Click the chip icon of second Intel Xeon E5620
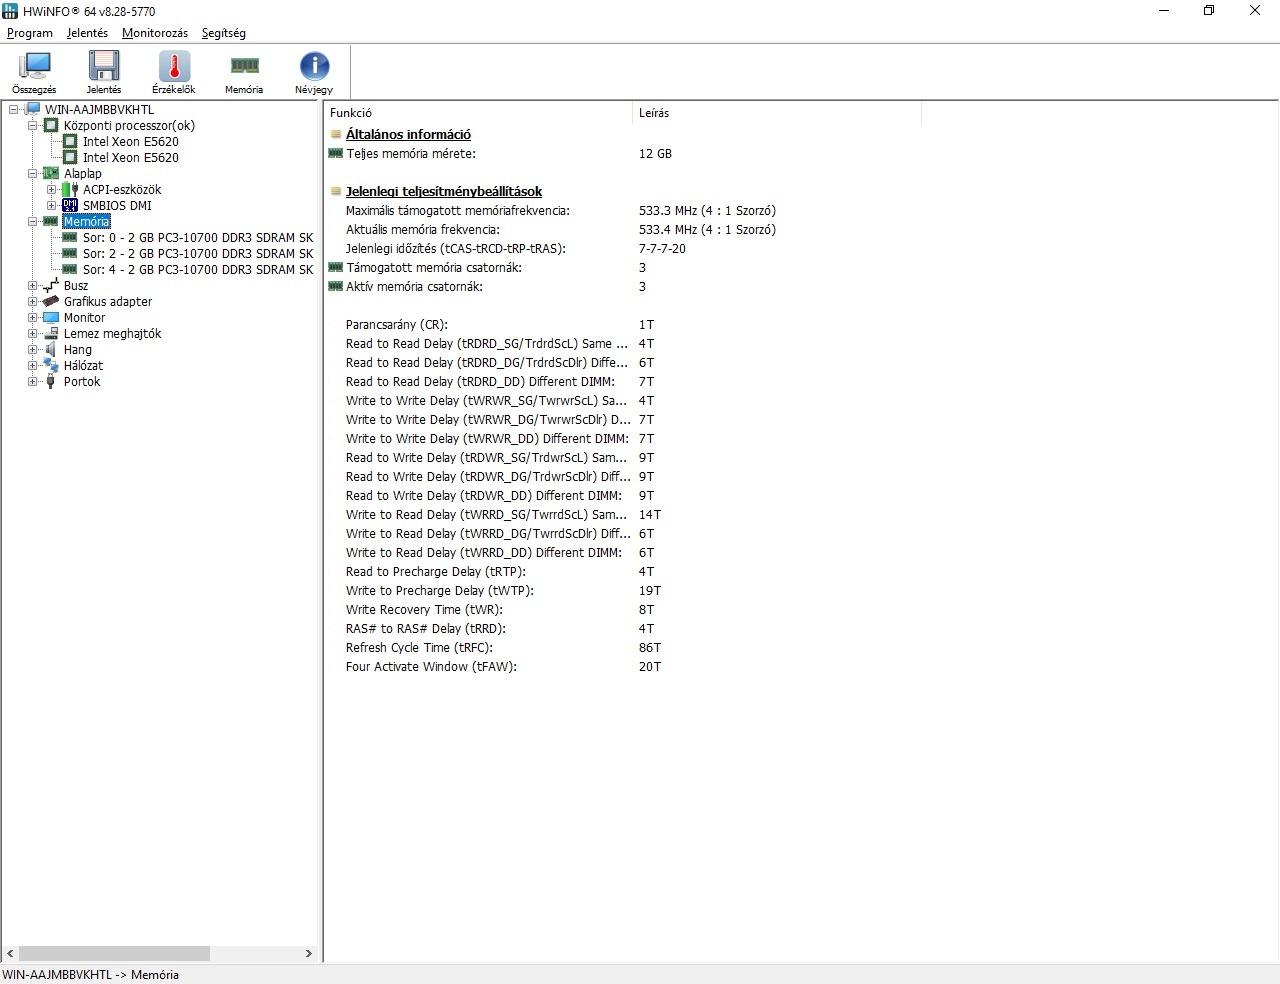The image size is (1280, 984). pos(70,157)
